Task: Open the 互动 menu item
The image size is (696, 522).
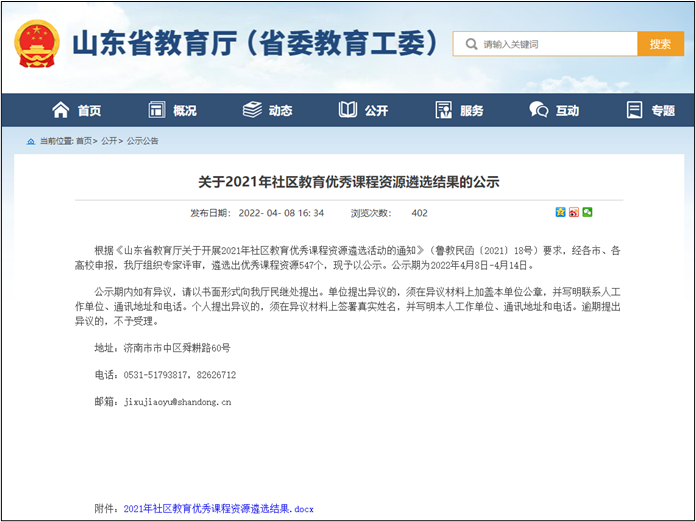Action: pos(567,110)
